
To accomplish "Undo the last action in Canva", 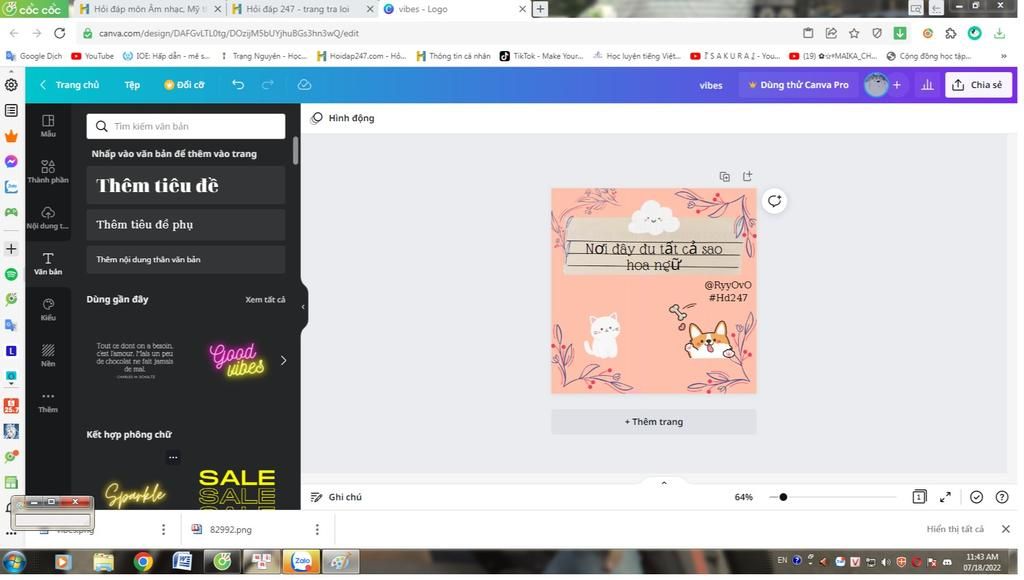I will point(238,85).
